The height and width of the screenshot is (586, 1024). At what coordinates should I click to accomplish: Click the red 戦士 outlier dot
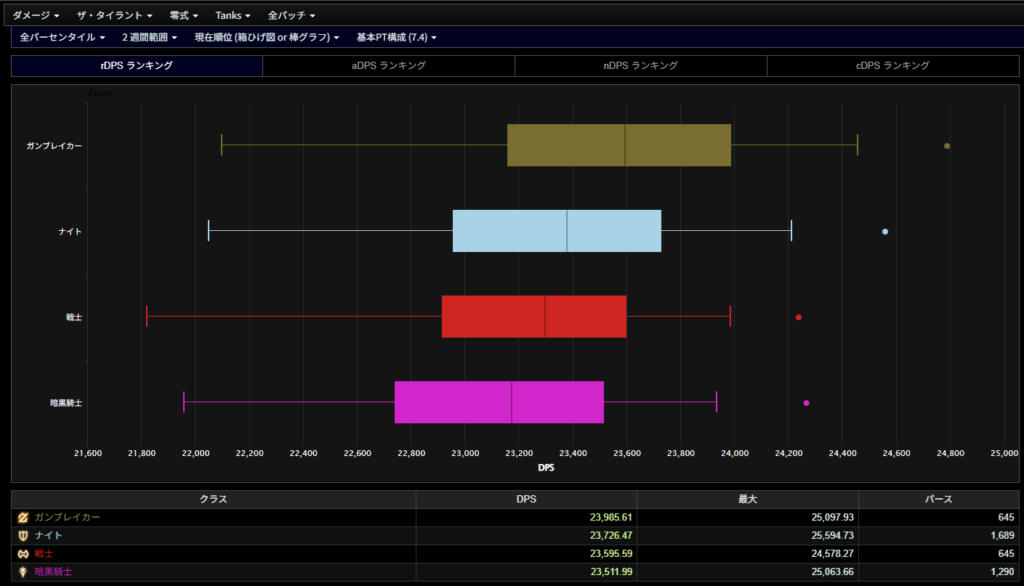(798, 317)
